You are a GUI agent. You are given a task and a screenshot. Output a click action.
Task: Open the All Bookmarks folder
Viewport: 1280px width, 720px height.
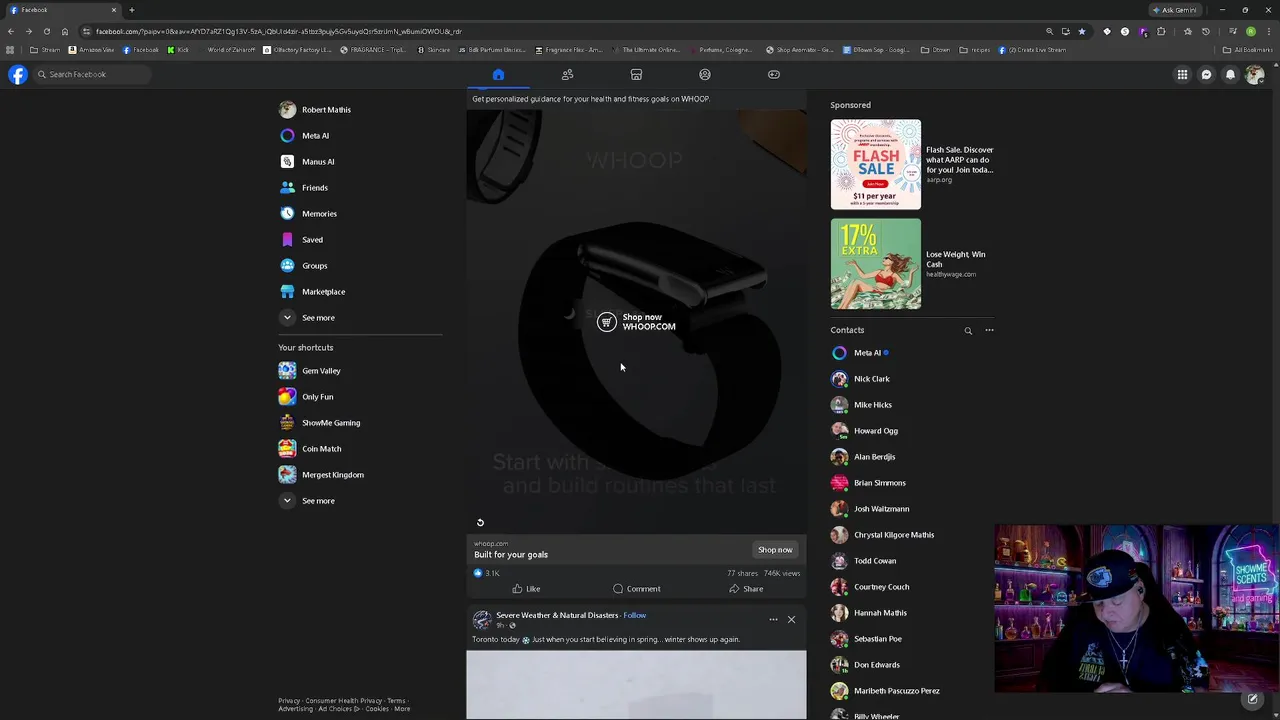click(1247, 50)
